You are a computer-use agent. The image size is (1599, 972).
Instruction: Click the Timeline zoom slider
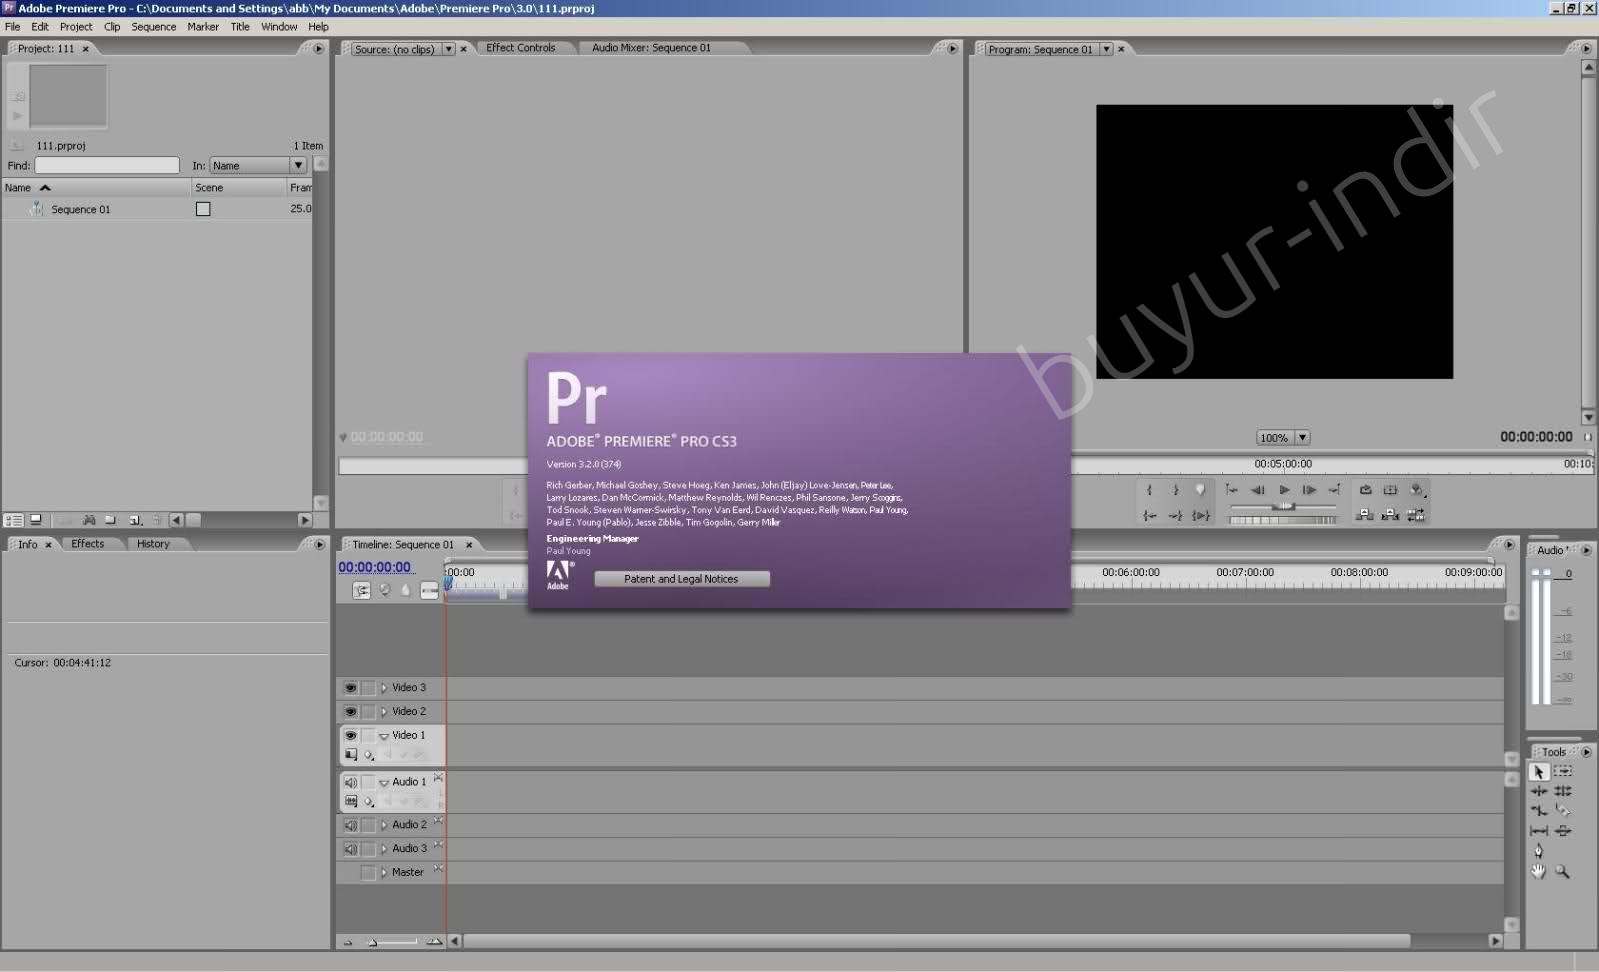point(391,942)
